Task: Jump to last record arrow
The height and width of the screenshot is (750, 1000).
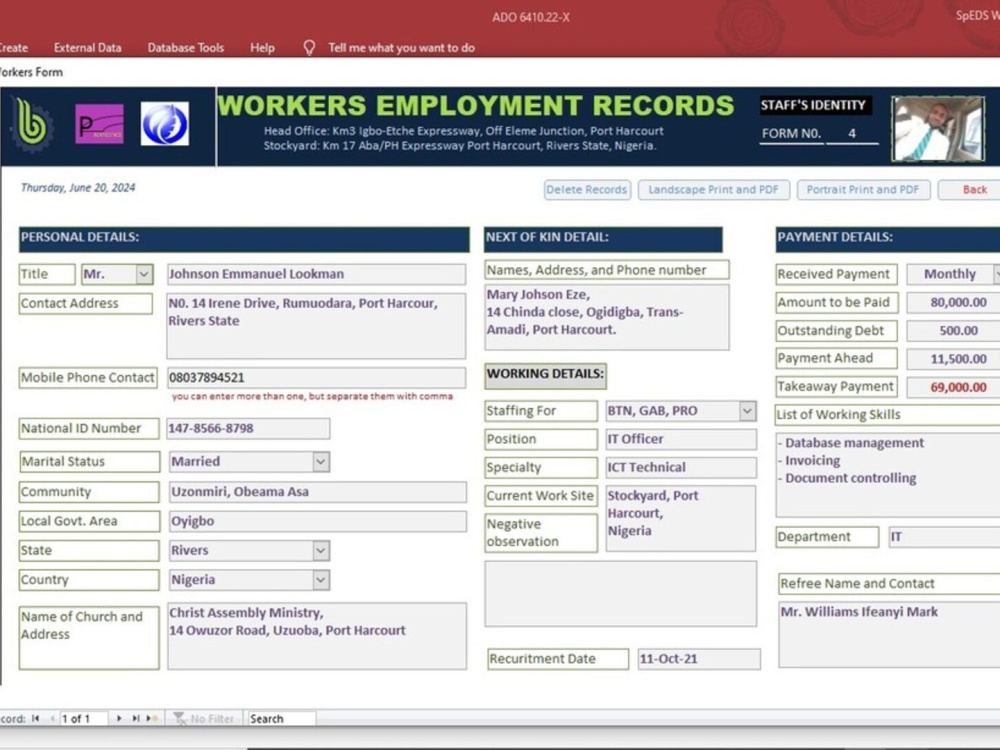Action: (x=135, y=718)
